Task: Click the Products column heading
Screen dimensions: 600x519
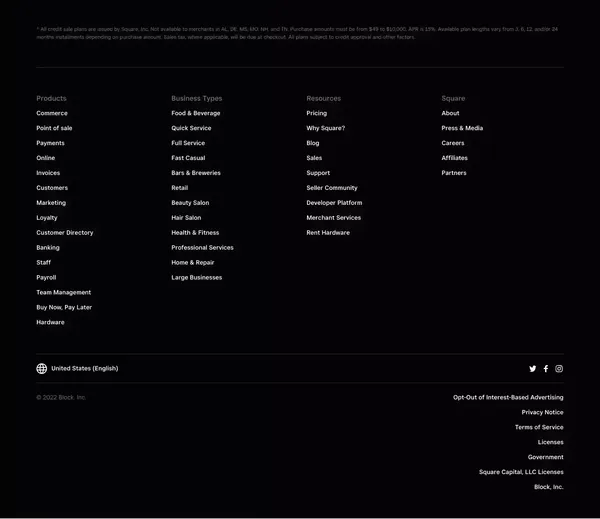Action: (x=51, y=98)
